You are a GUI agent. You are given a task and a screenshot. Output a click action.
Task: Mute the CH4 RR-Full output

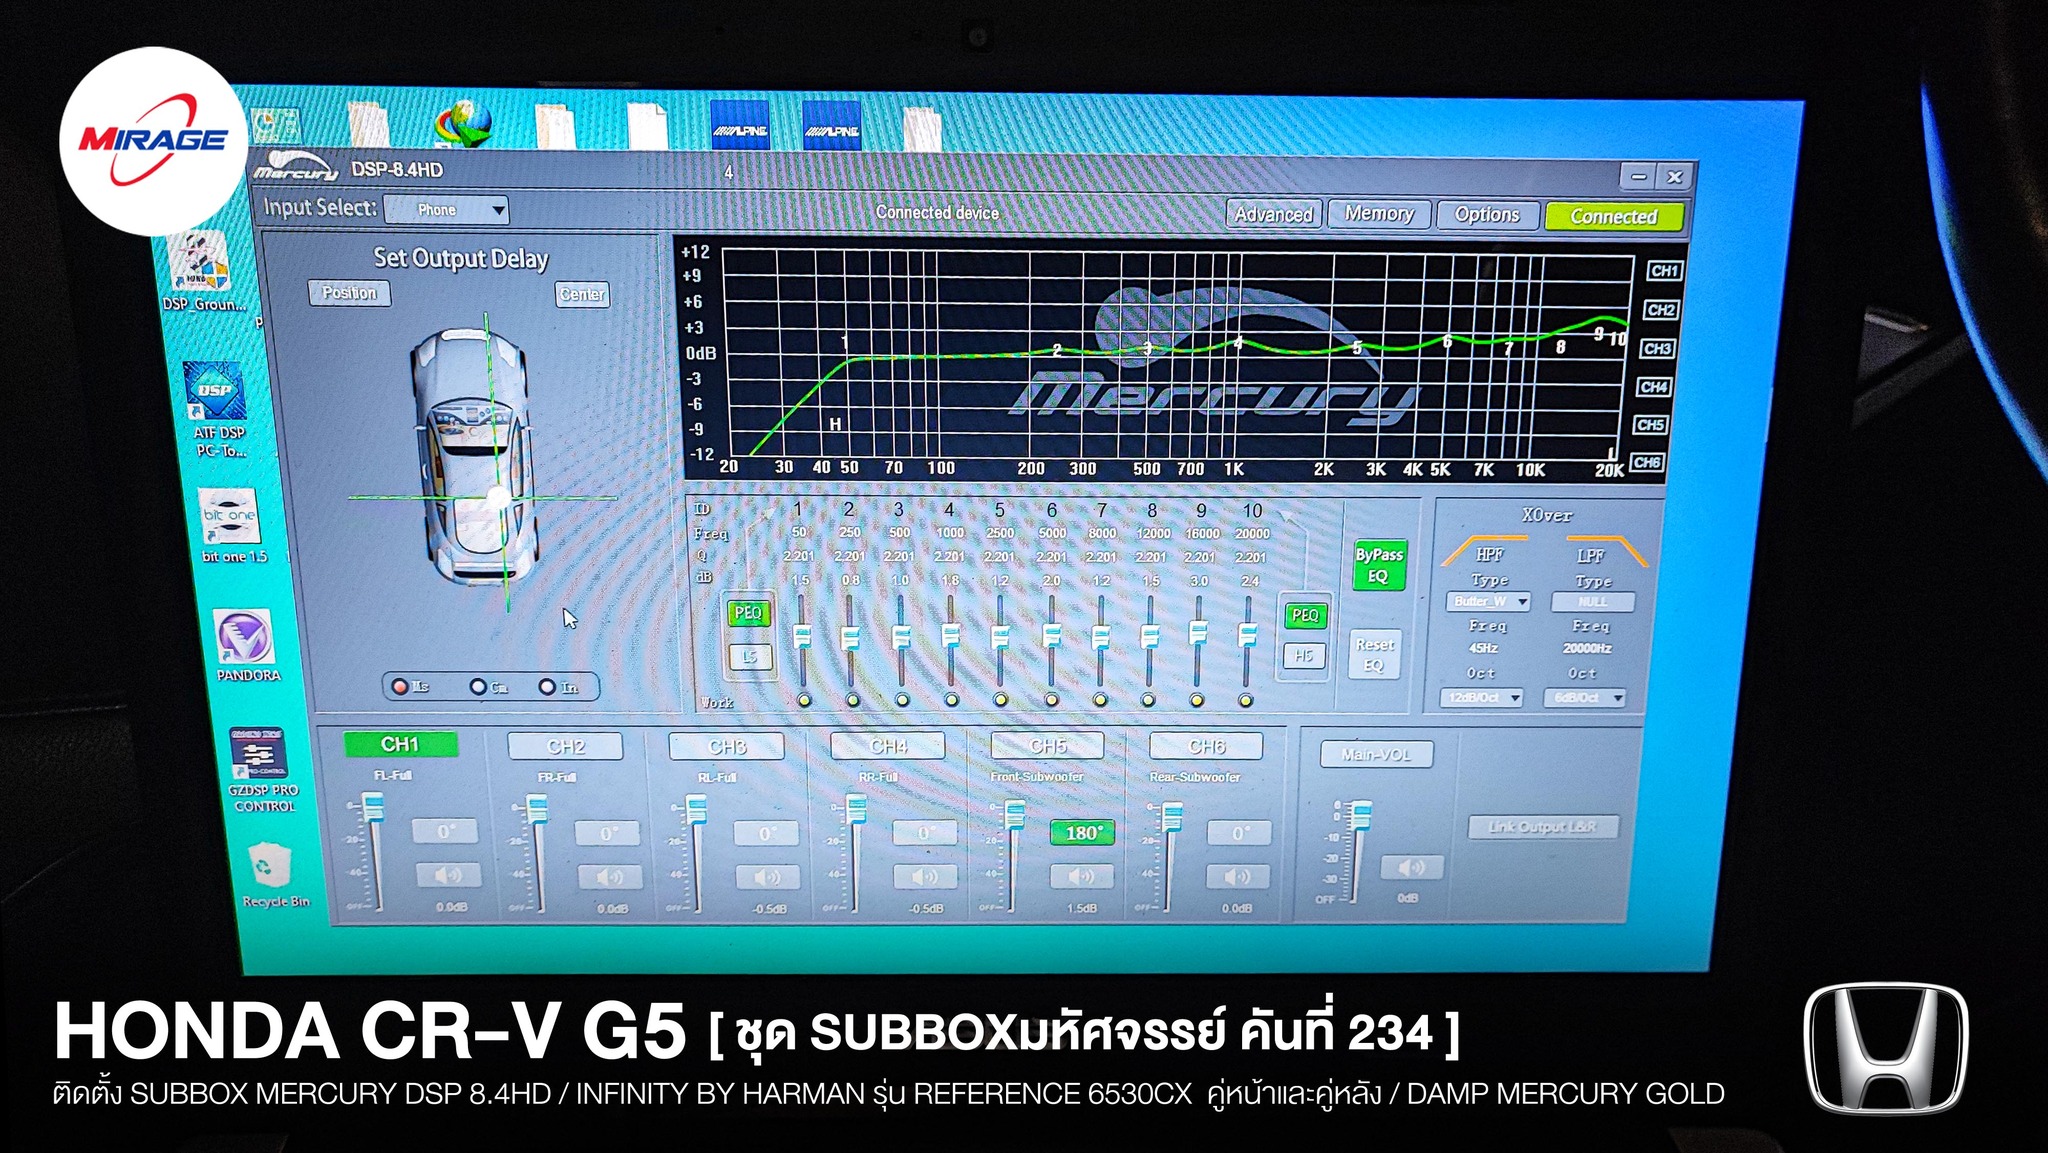tap(925, 876)
